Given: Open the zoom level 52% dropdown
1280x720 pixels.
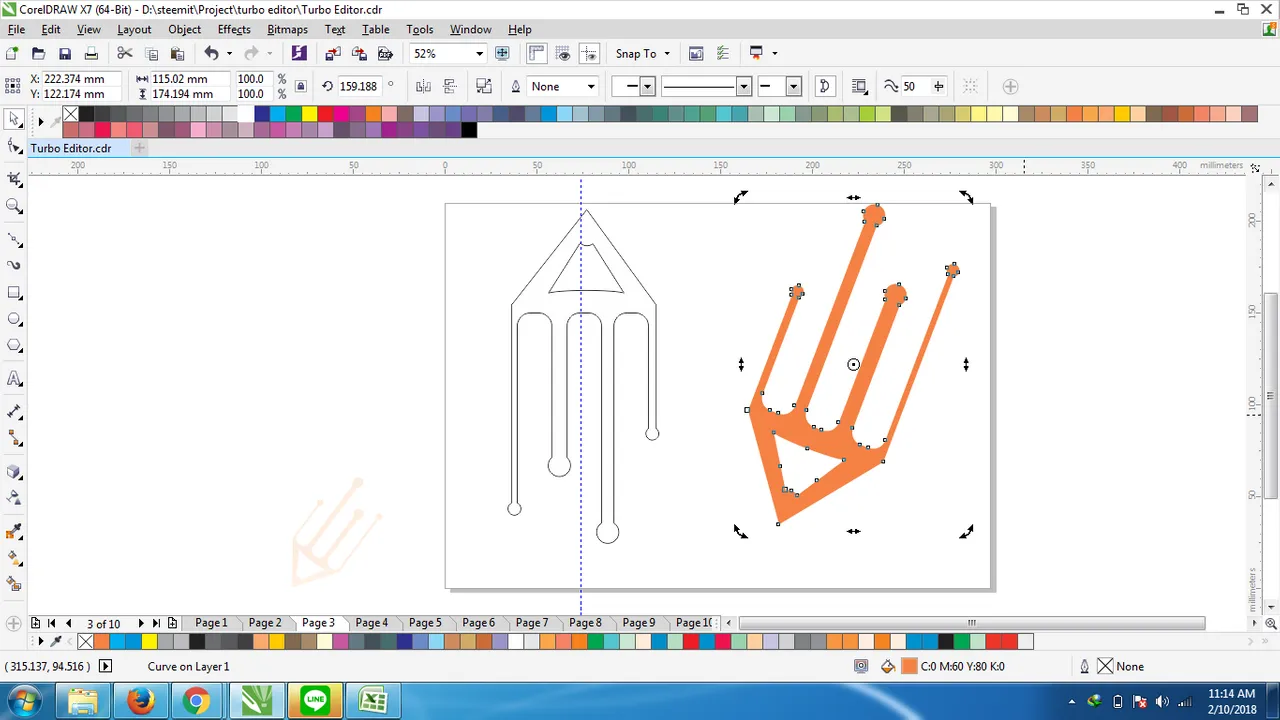Looking at the screenshot, I should [479, 54].
